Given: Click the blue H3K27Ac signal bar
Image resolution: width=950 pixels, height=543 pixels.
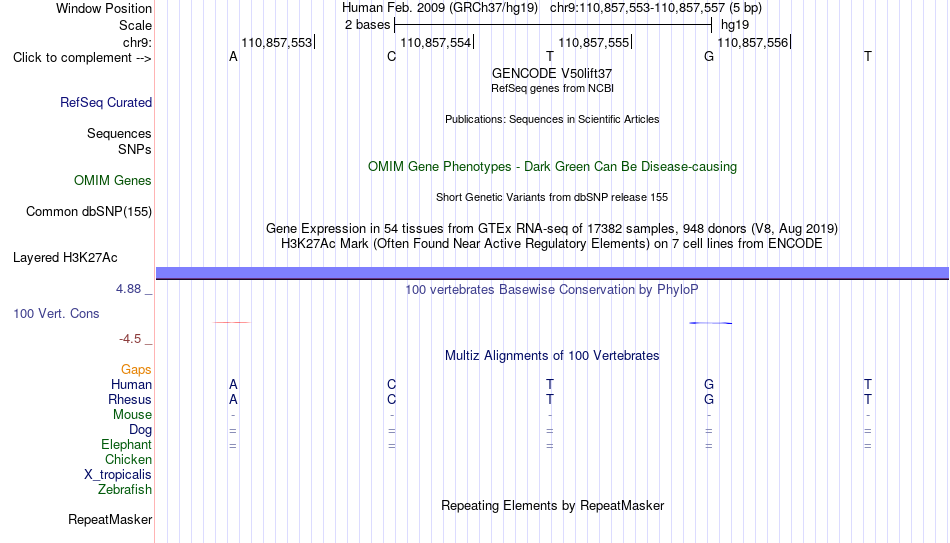Looking at the screenshot, I should pyautogui.click(x=552, y=273).
